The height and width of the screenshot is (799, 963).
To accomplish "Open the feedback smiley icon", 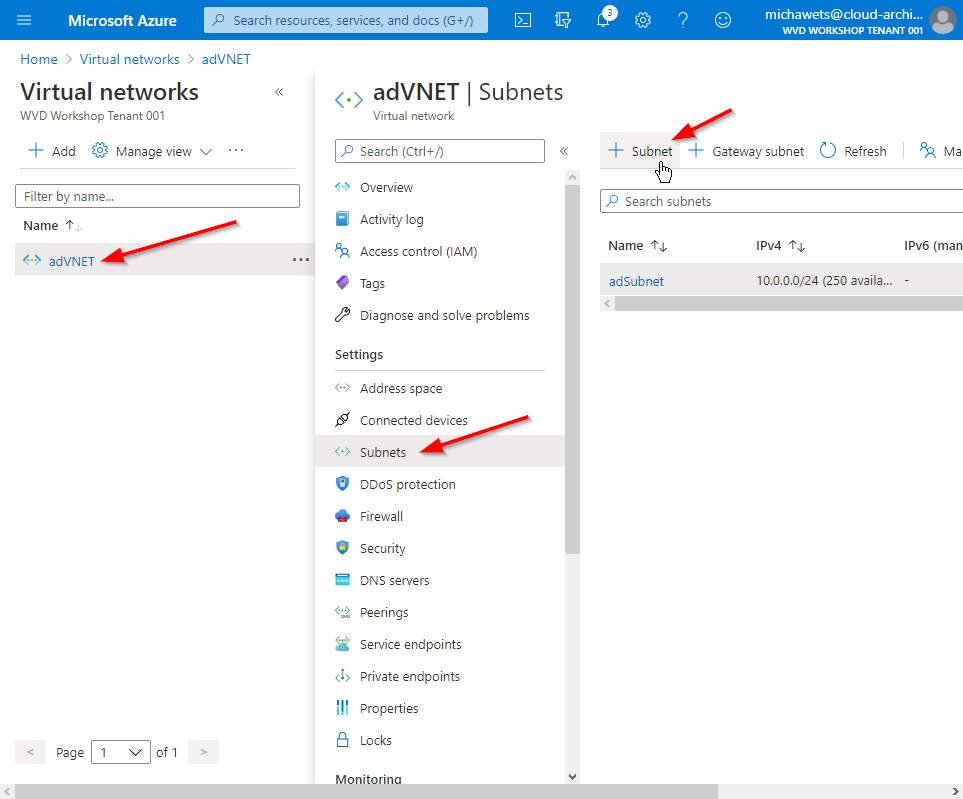I will click(x=723, y=20).
